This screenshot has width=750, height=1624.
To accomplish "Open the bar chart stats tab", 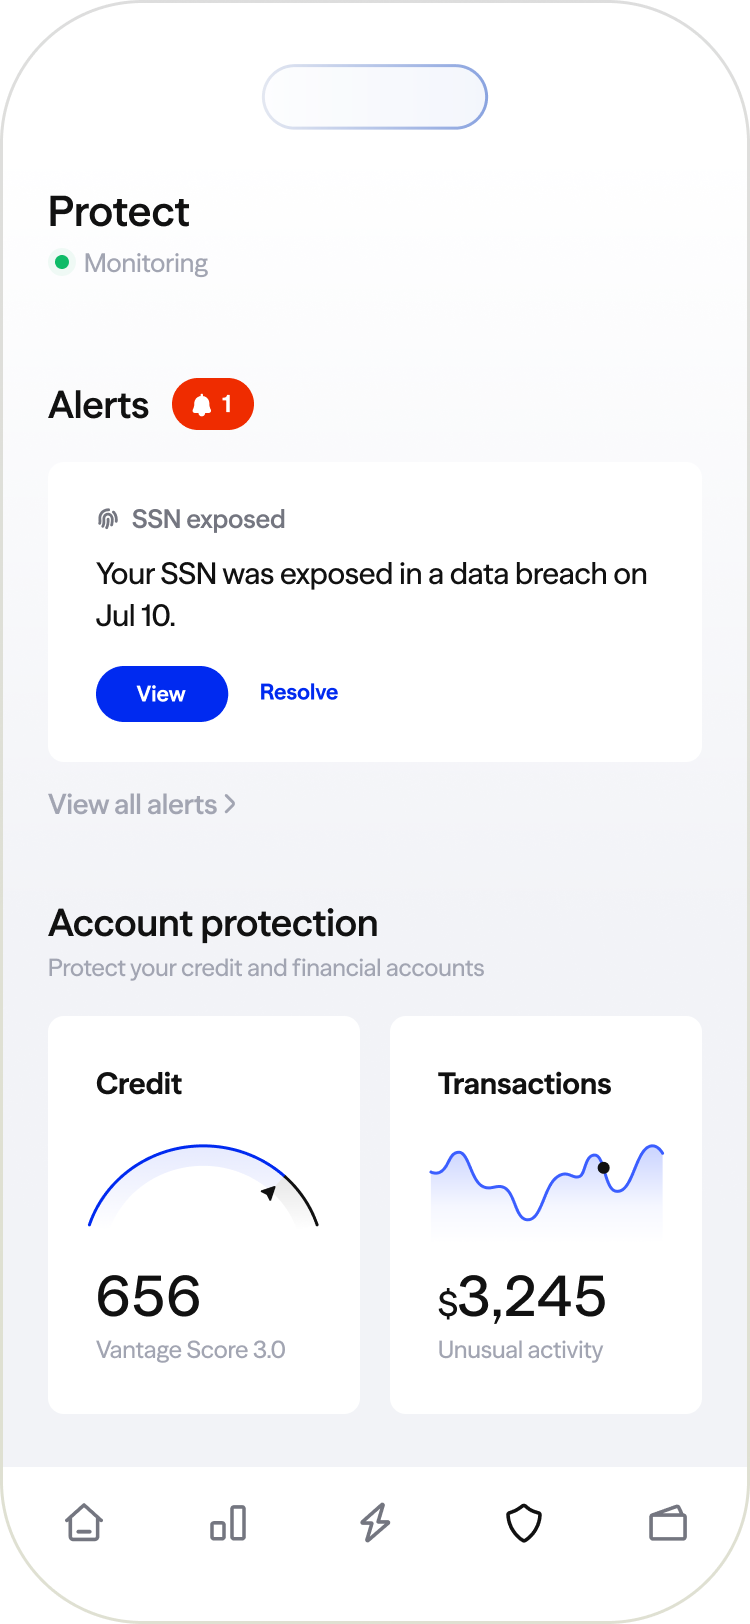I will [x=228, y=1523].
